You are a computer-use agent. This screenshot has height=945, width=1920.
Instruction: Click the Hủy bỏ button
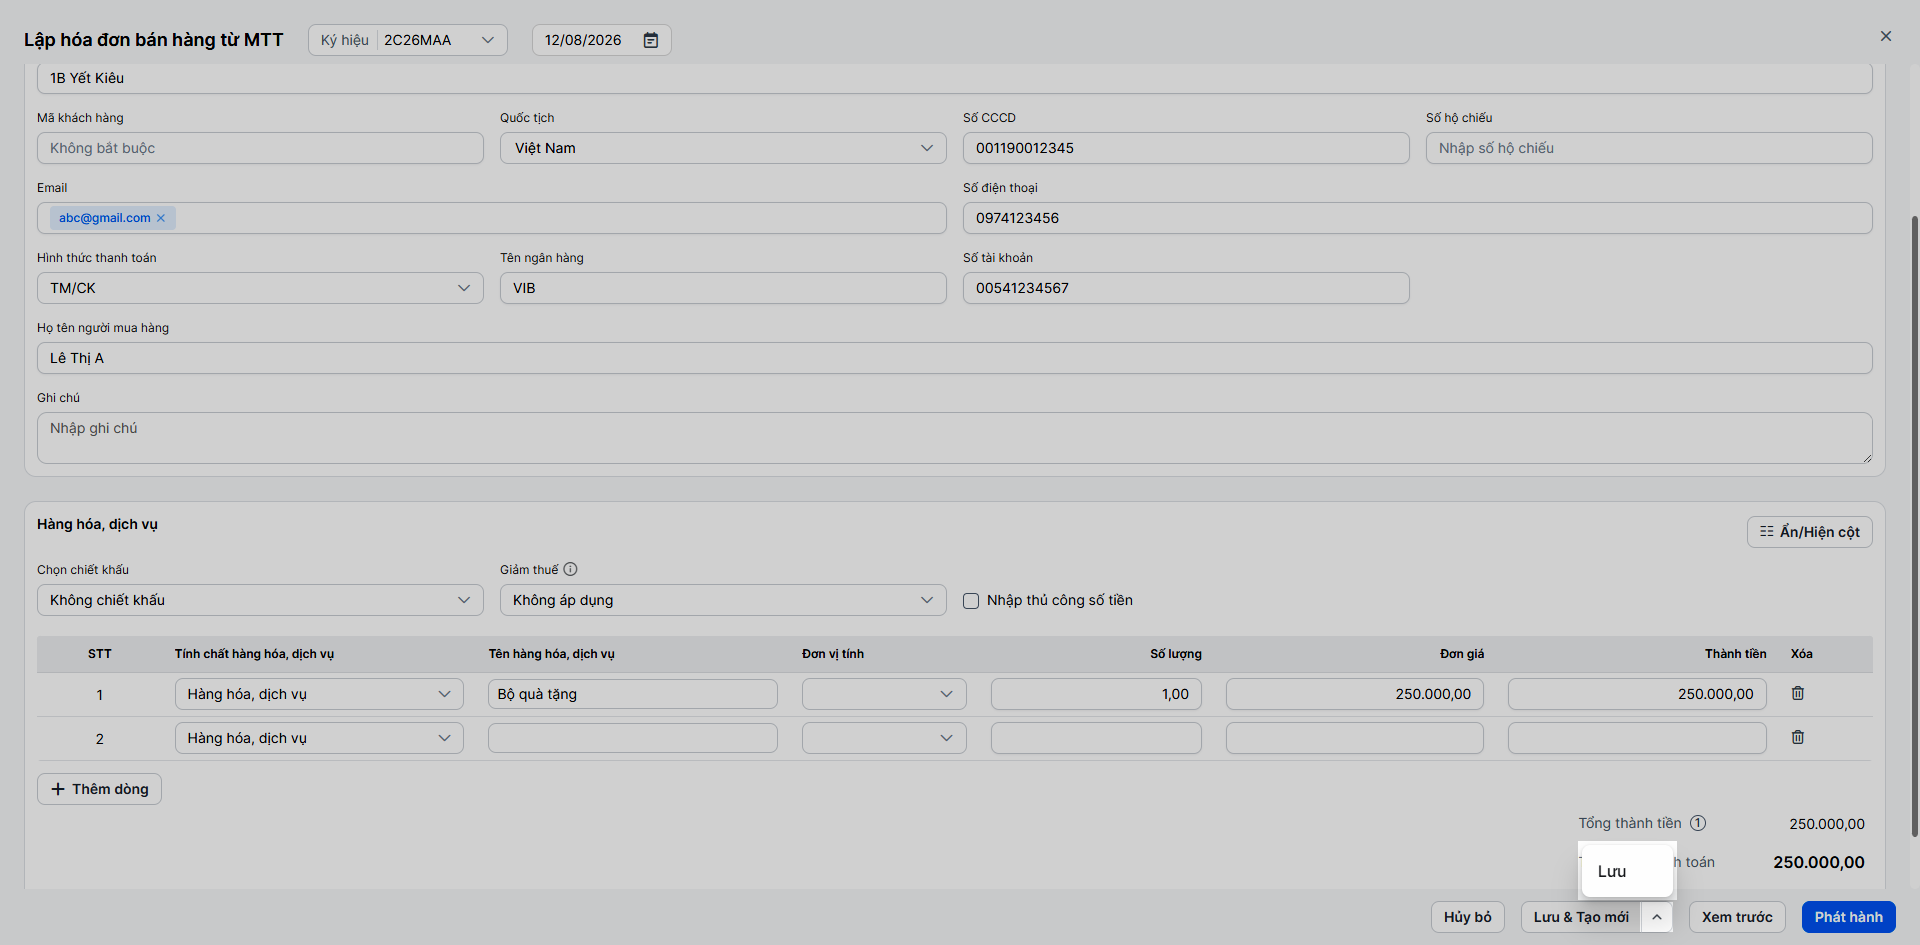(x=1467, y=917)
